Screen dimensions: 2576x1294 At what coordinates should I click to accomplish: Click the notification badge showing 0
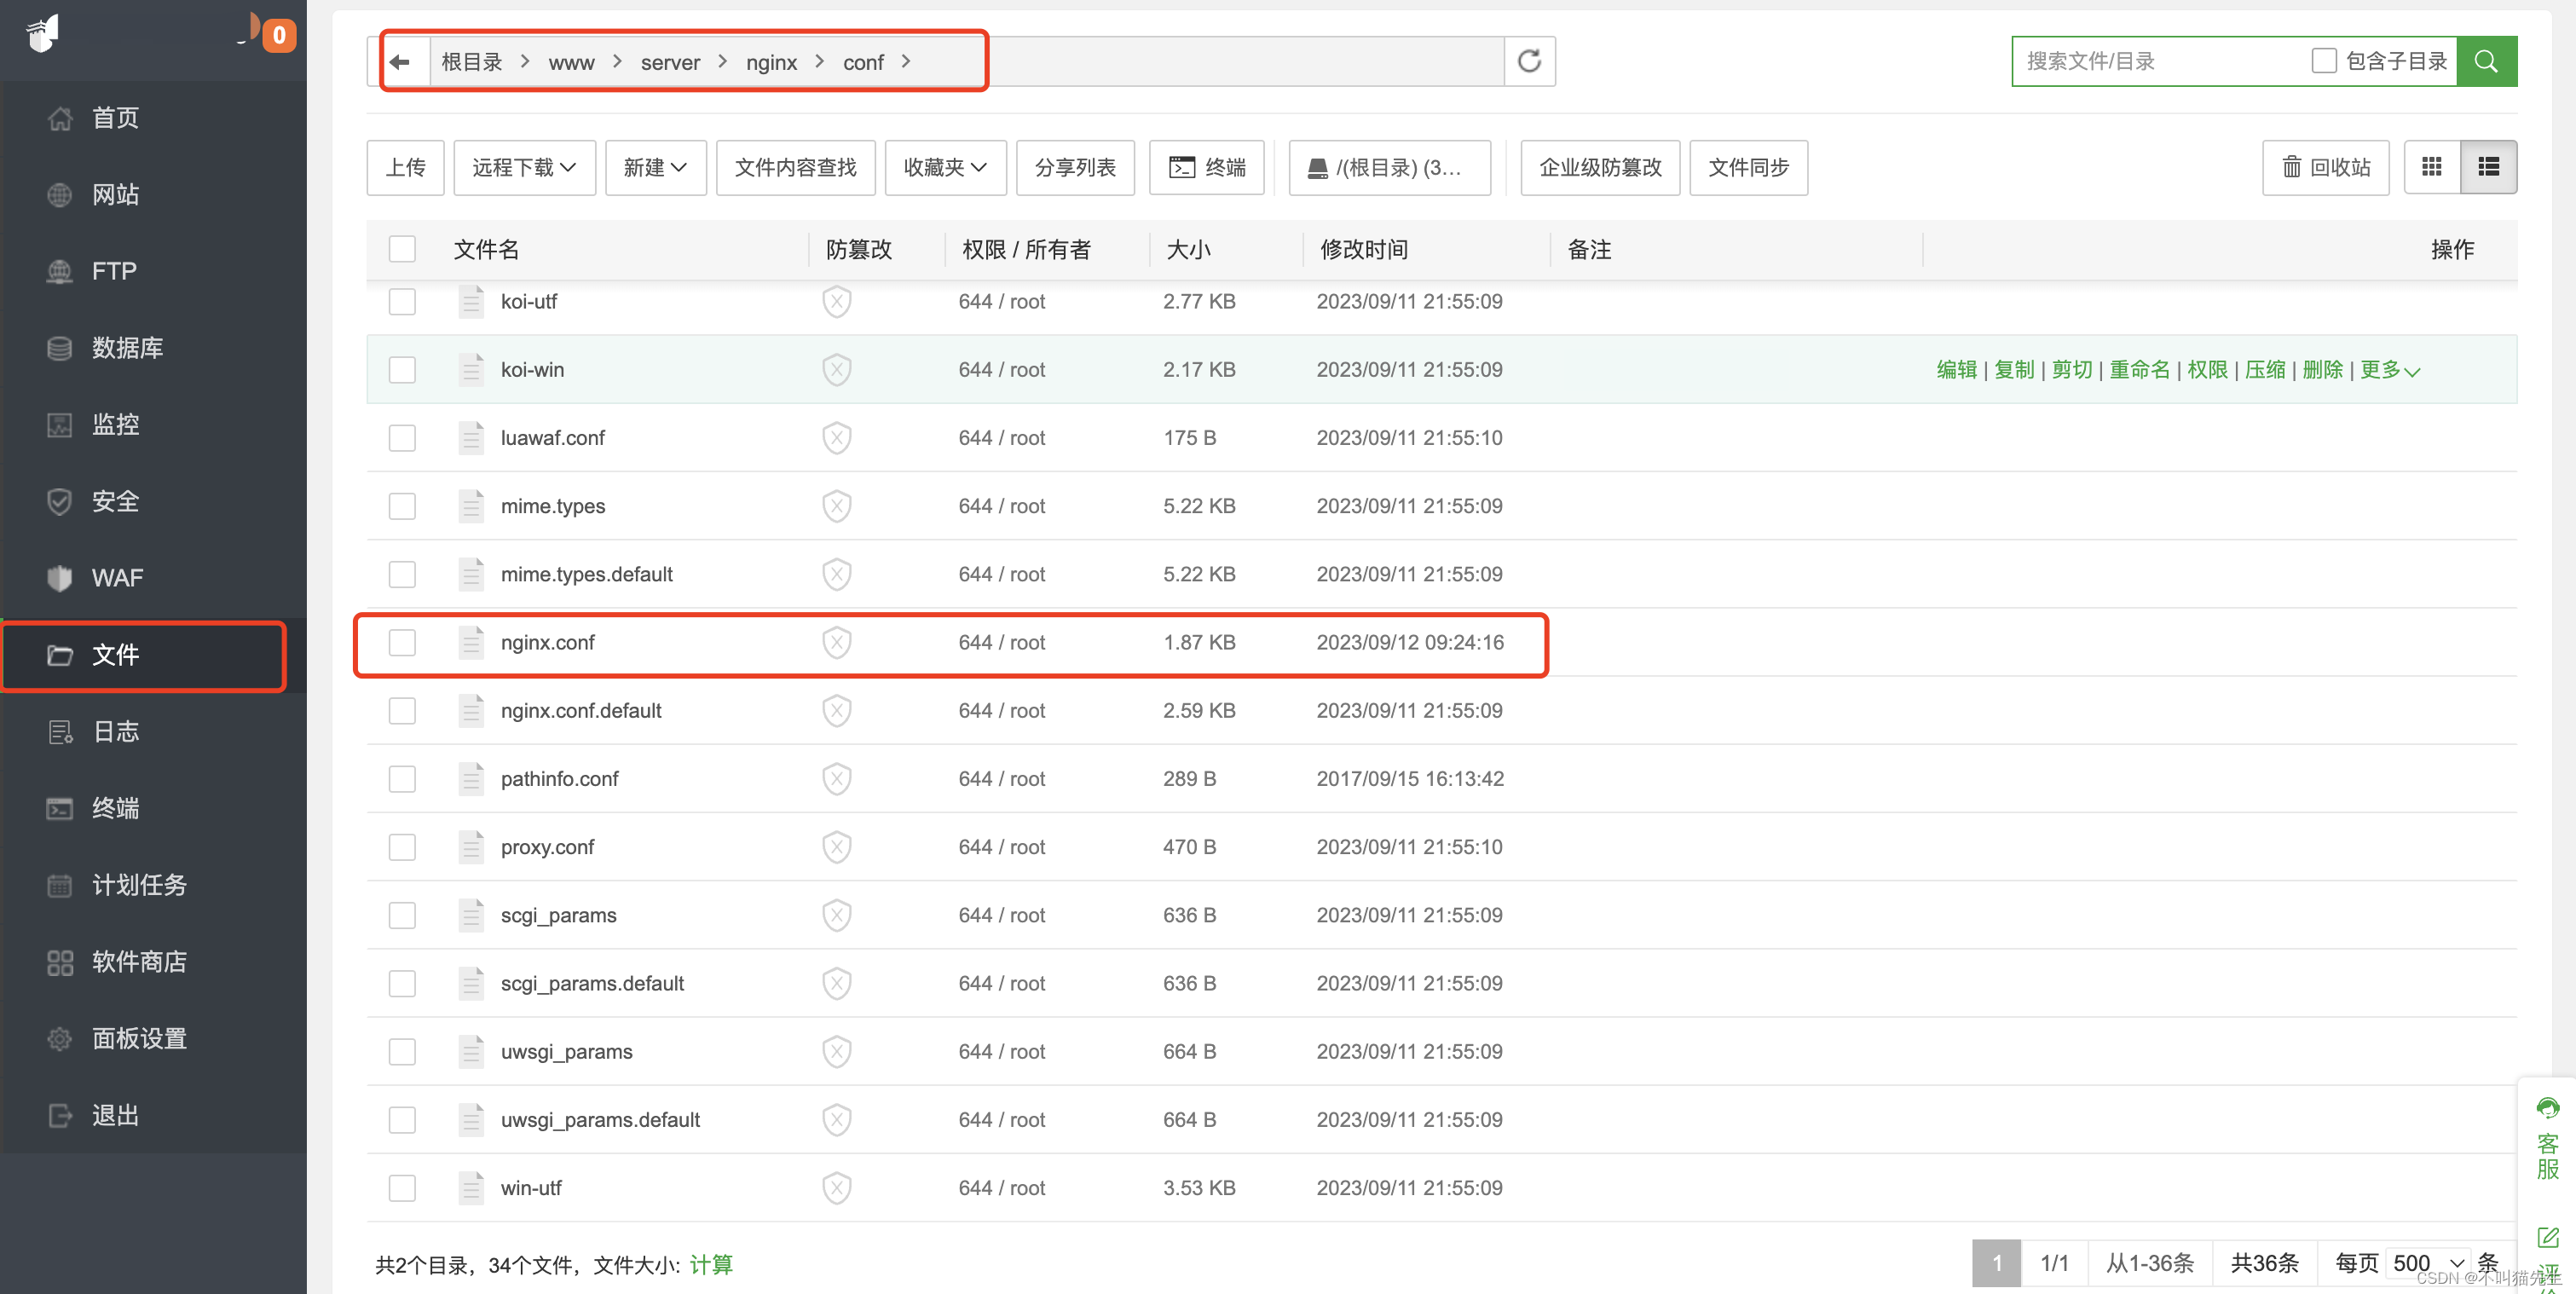click(279, 35)
